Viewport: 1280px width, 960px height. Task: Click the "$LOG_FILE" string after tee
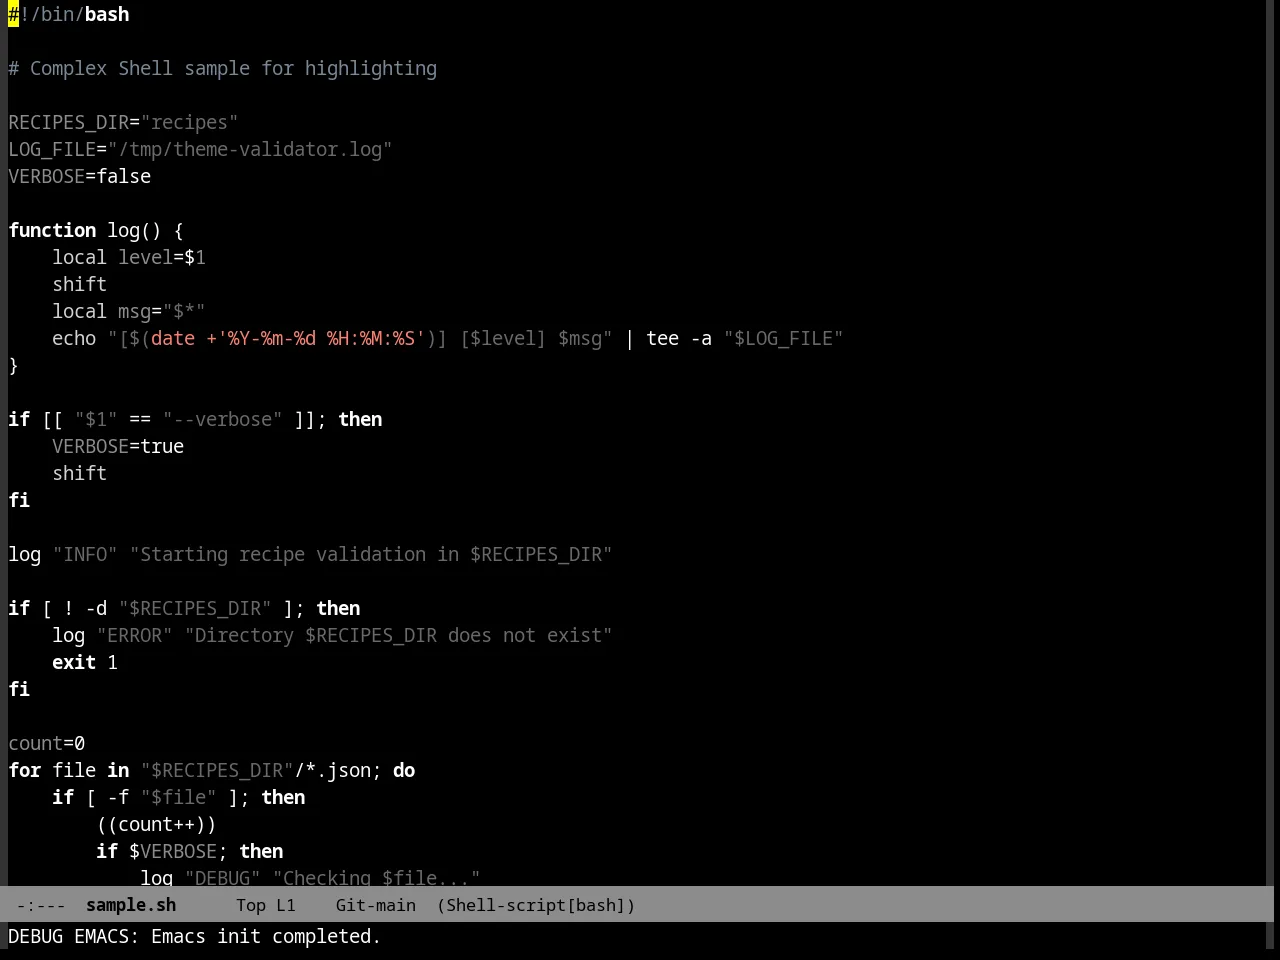783,338
